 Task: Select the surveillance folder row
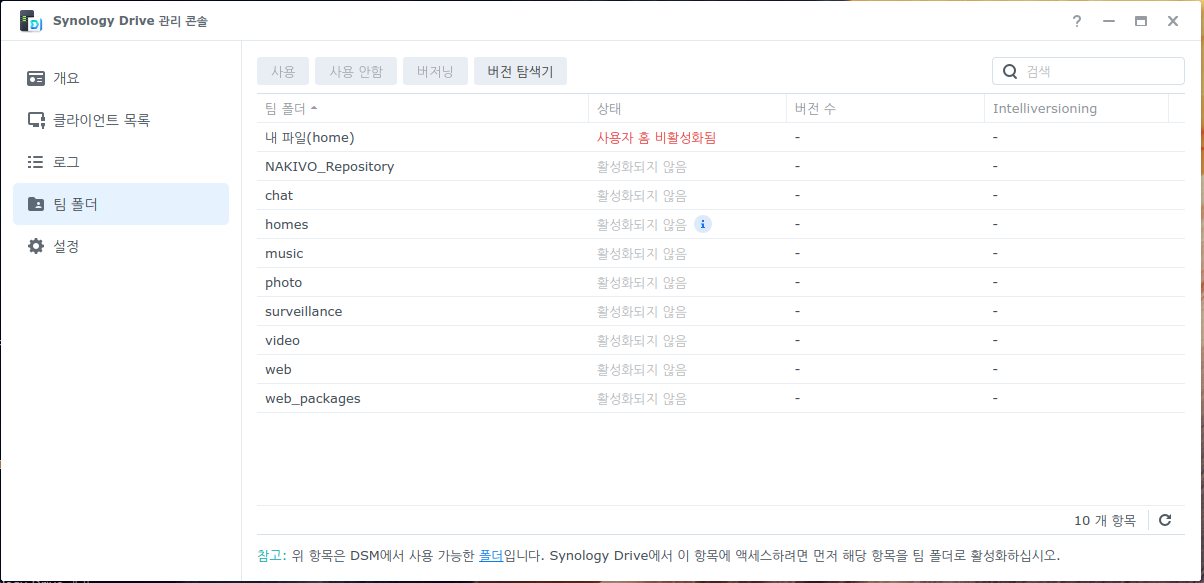[720, 311]
